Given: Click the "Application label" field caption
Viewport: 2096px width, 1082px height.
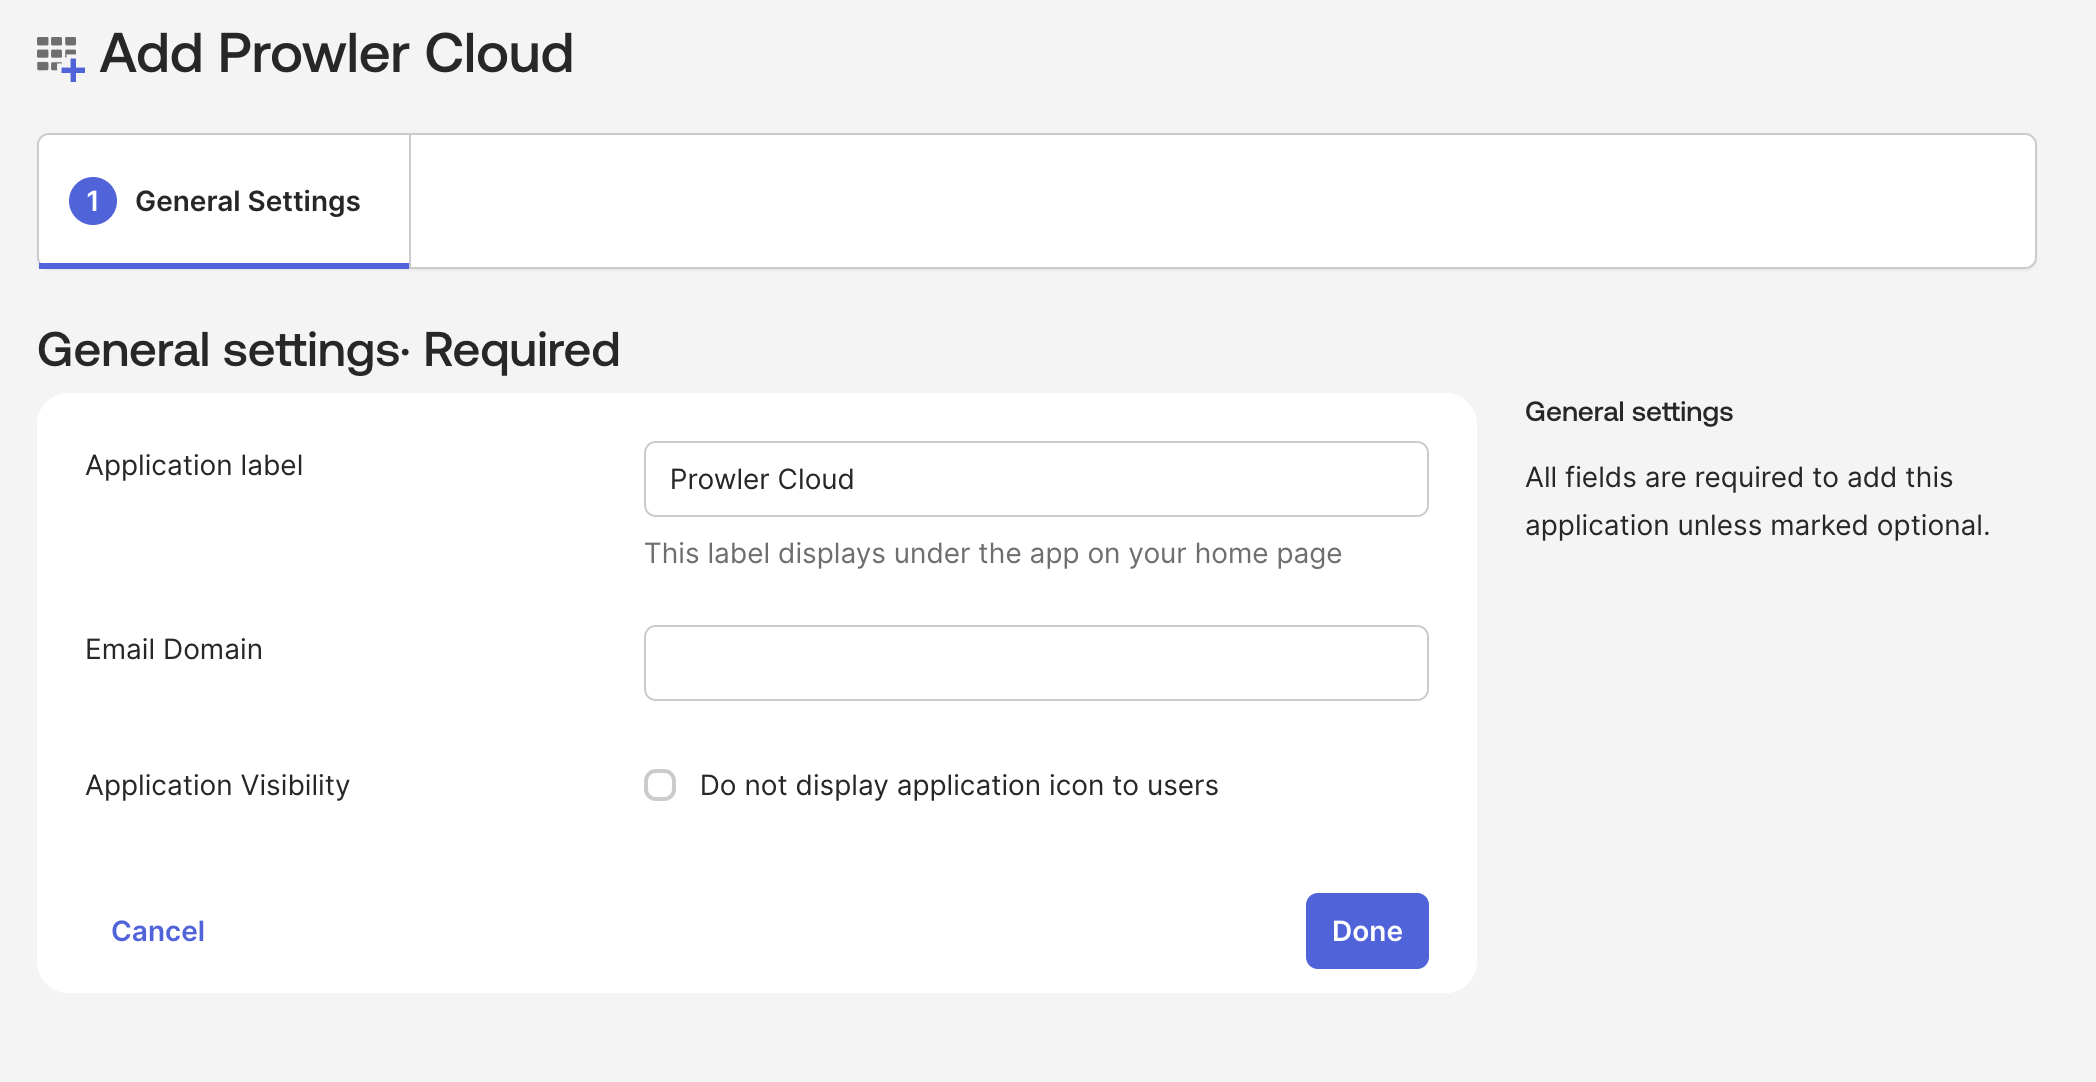Looking at the screenshot, I should [x=194, y=465].
